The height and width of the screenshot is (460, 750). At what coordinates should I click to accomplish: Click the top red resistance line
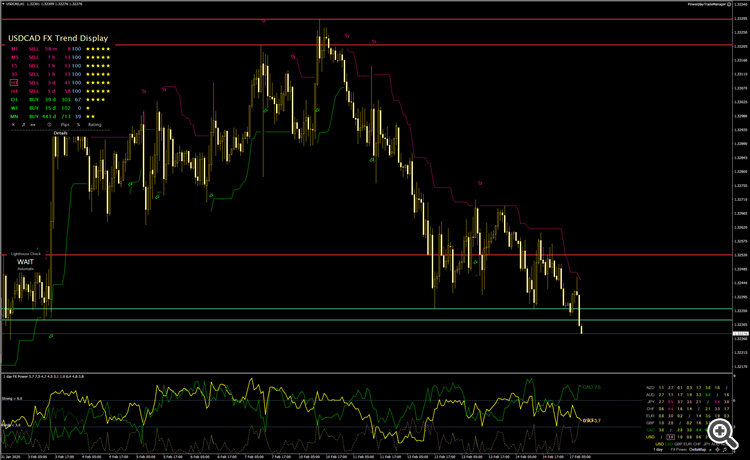(x=366, y=19)
